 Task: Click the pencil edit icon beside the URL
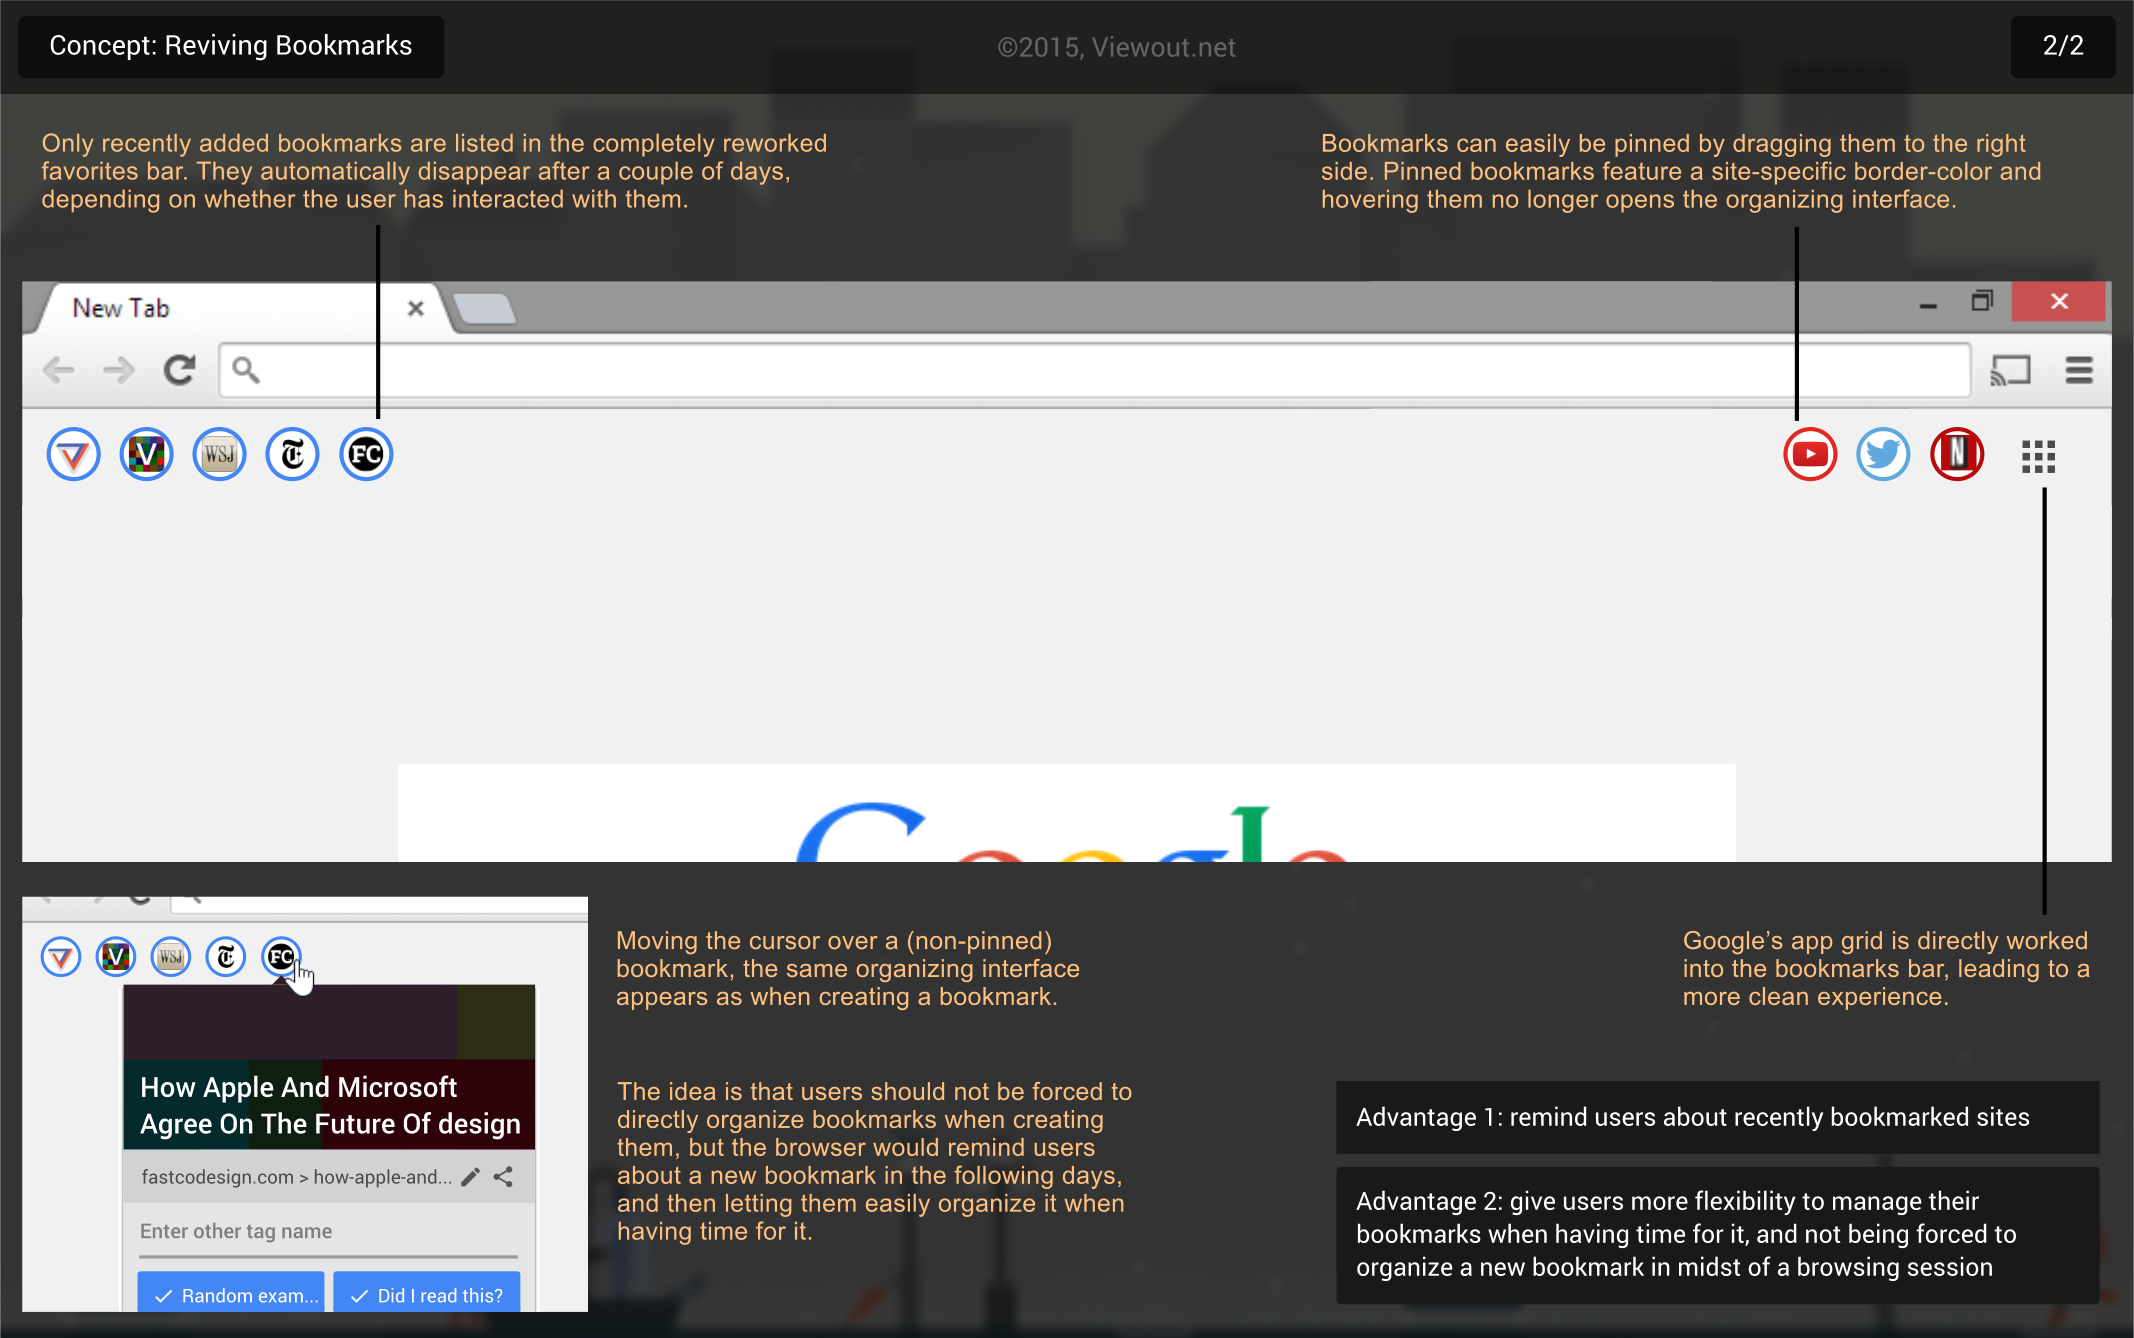[x=470, y=1177]
